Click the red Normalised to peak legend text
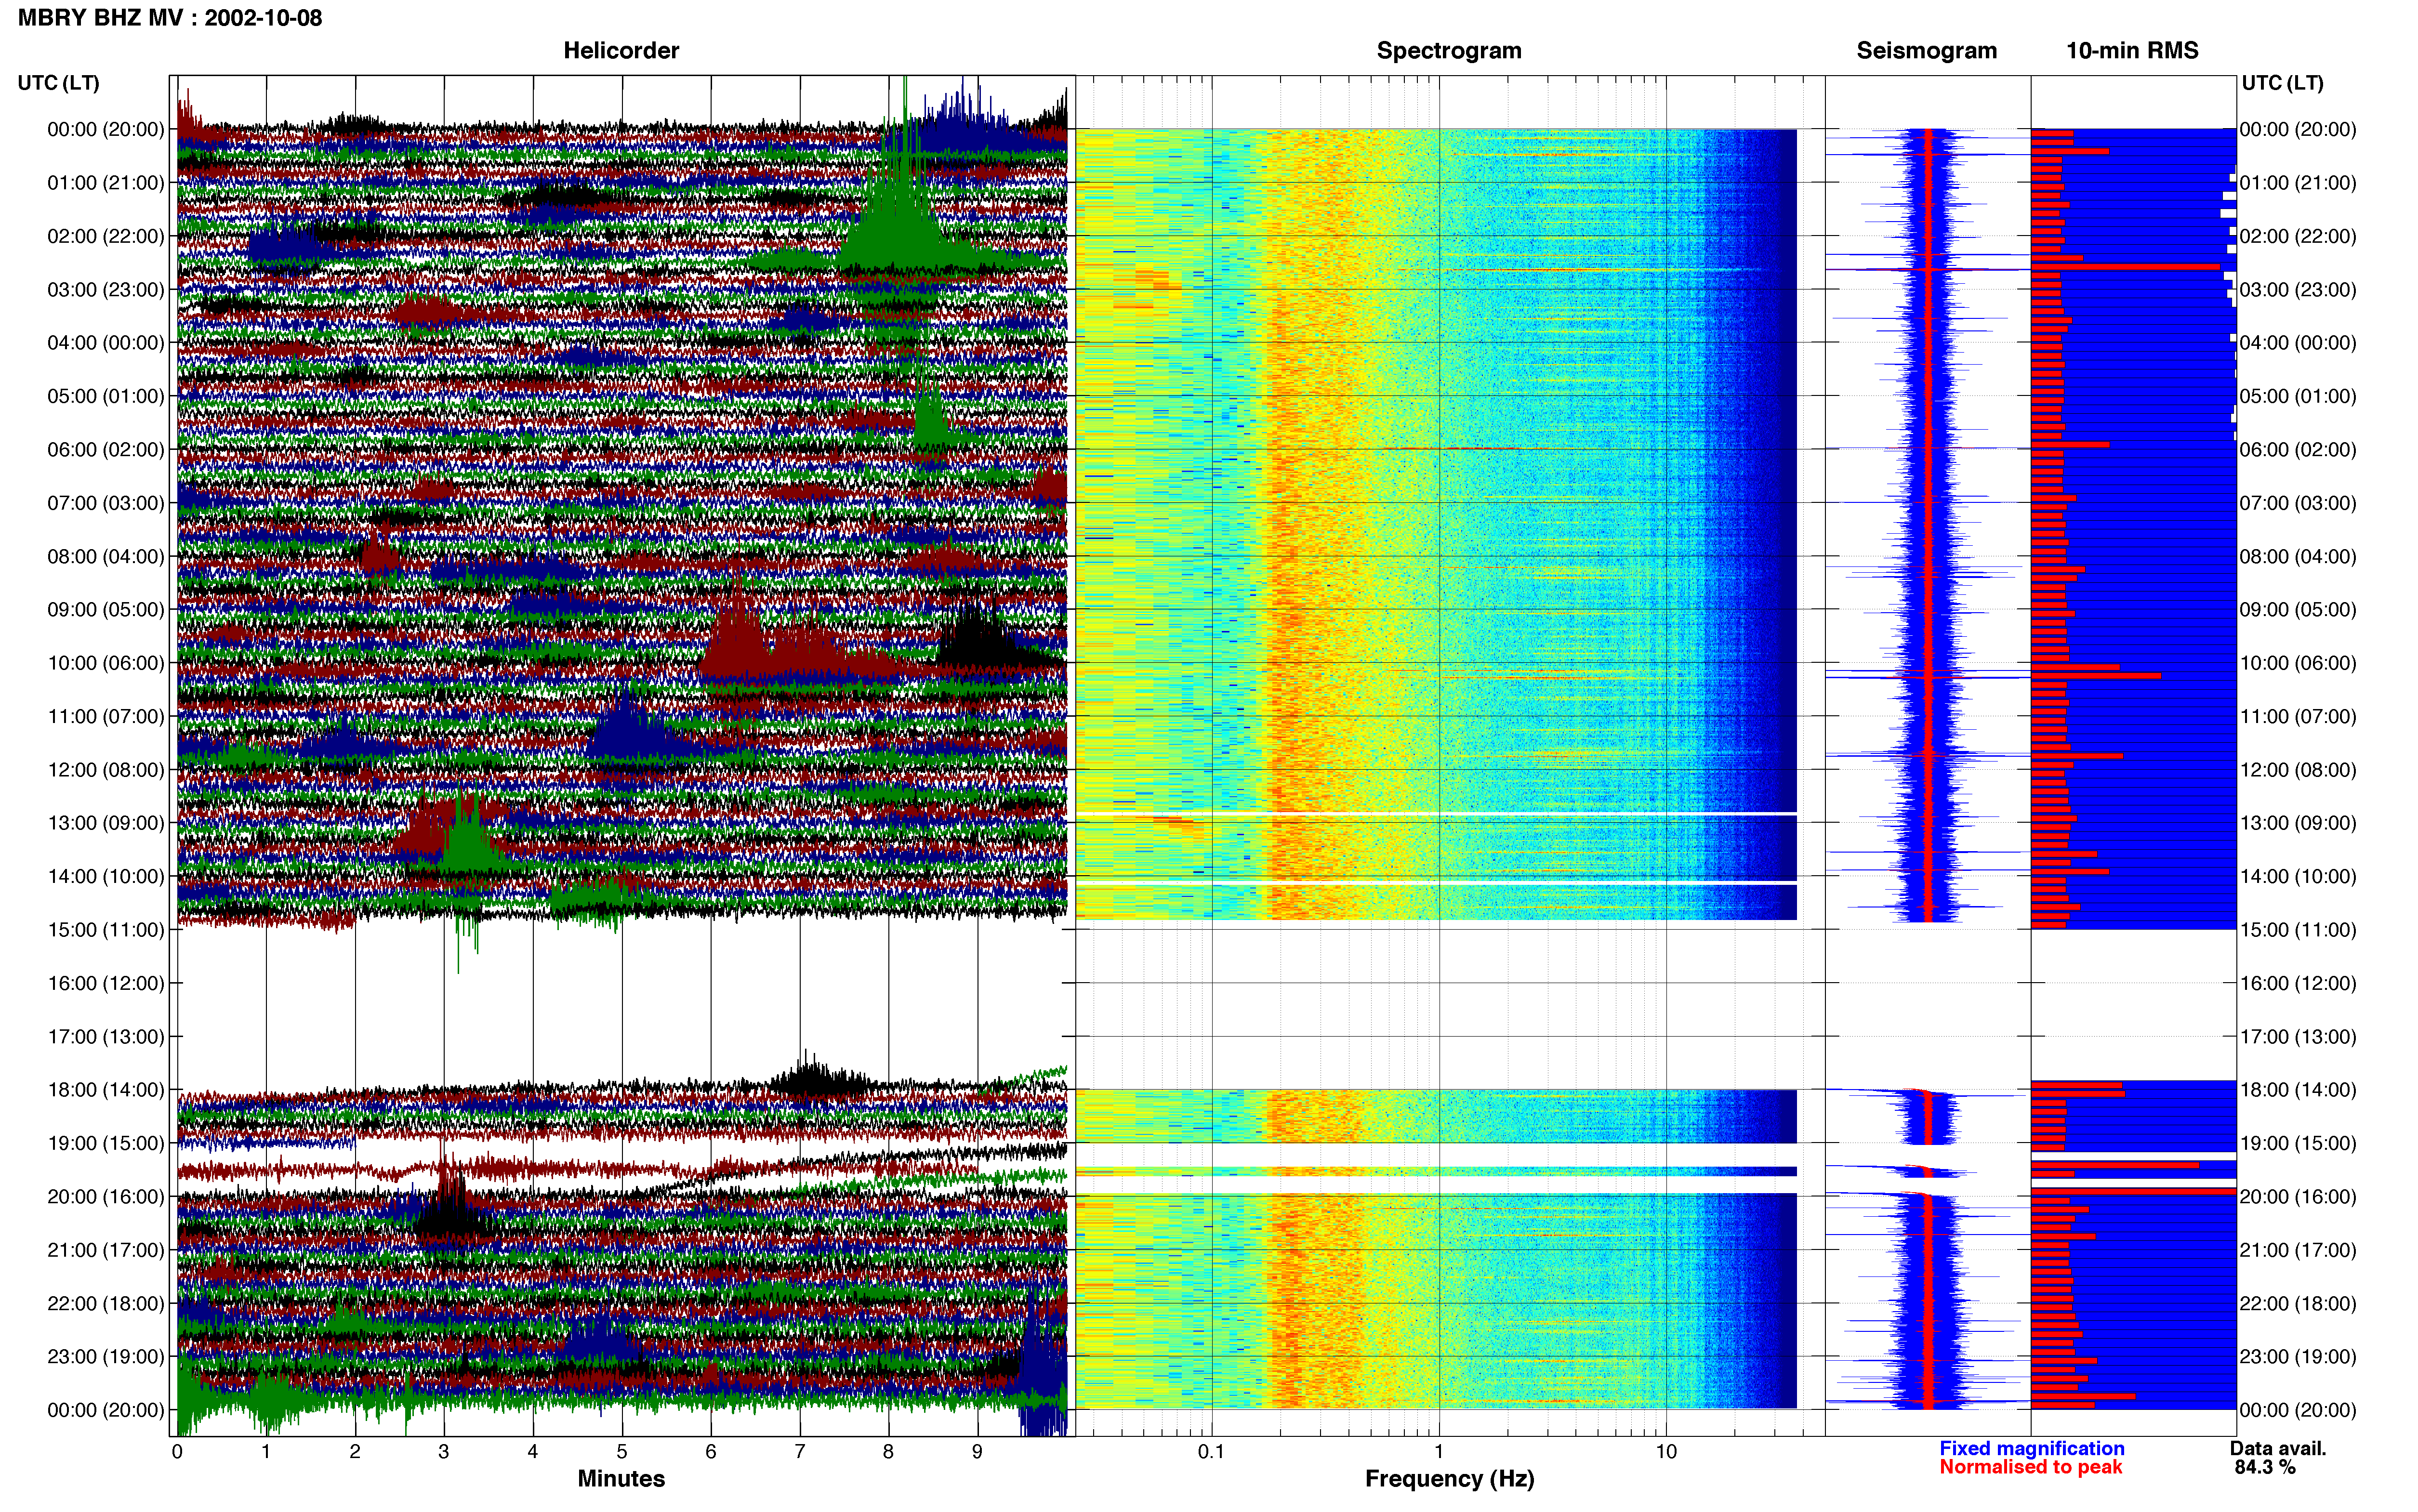 pyautogui.click(x=2031, y=1467)
